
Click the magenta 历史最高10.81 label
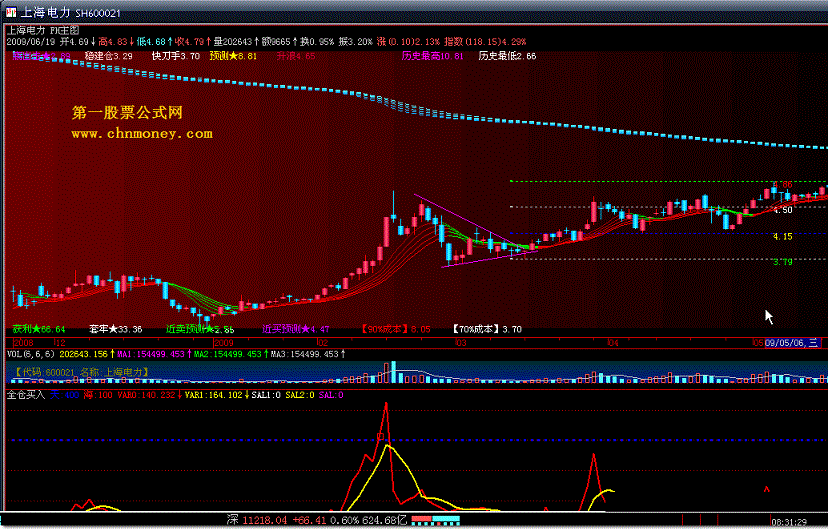[x=432, y=55]
